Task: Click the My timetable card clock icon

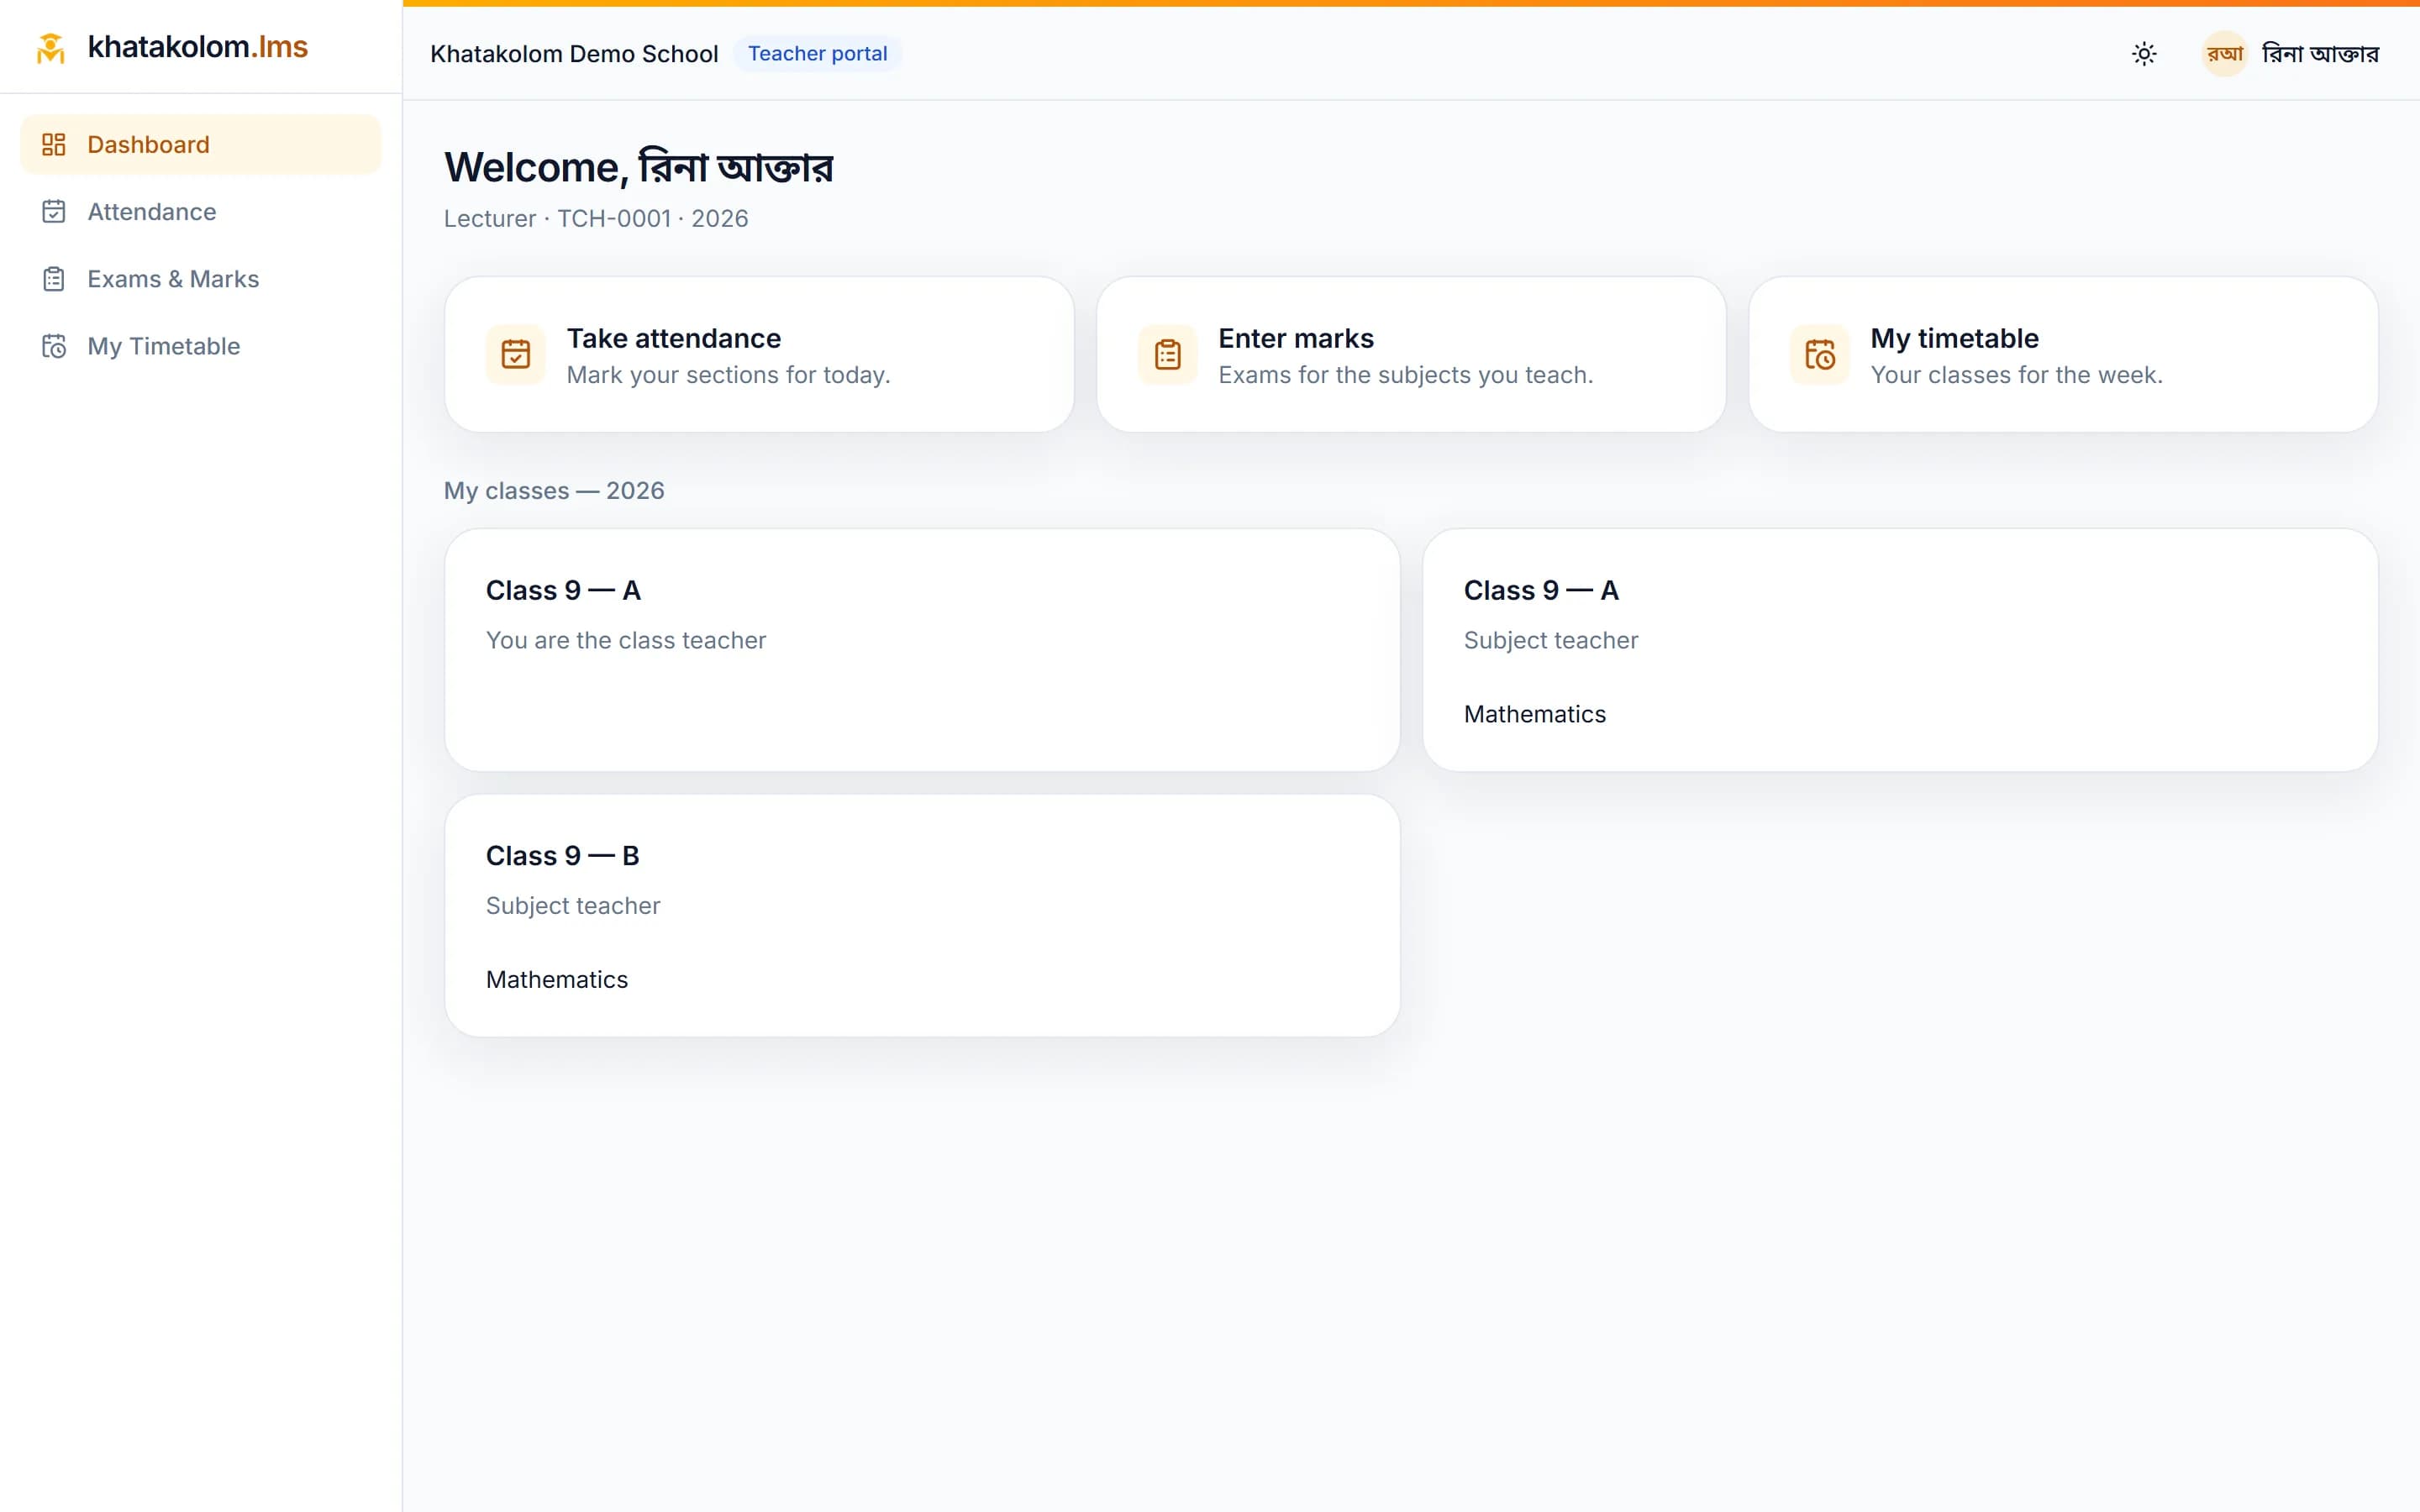Action: [1820, 354]
